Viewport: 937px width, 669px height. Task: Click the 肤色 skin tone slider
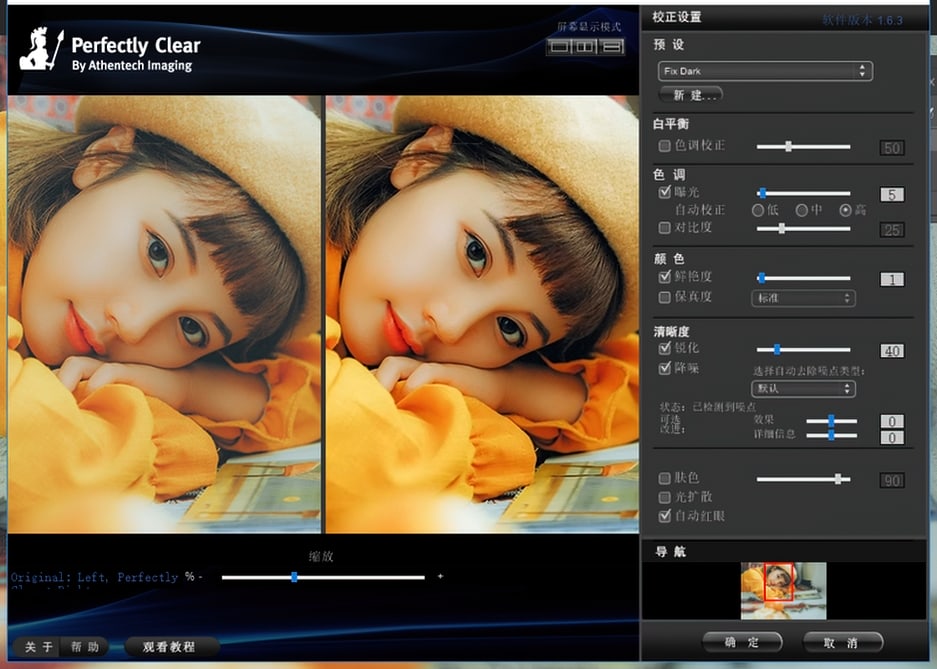(803, 479)
